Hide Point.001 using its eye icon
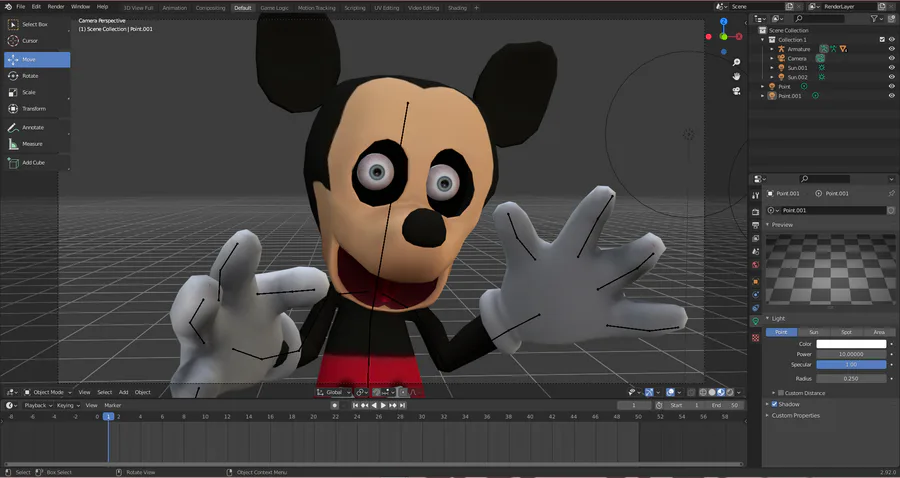Viewport: 900px width, 478px height. coord(892,96)
